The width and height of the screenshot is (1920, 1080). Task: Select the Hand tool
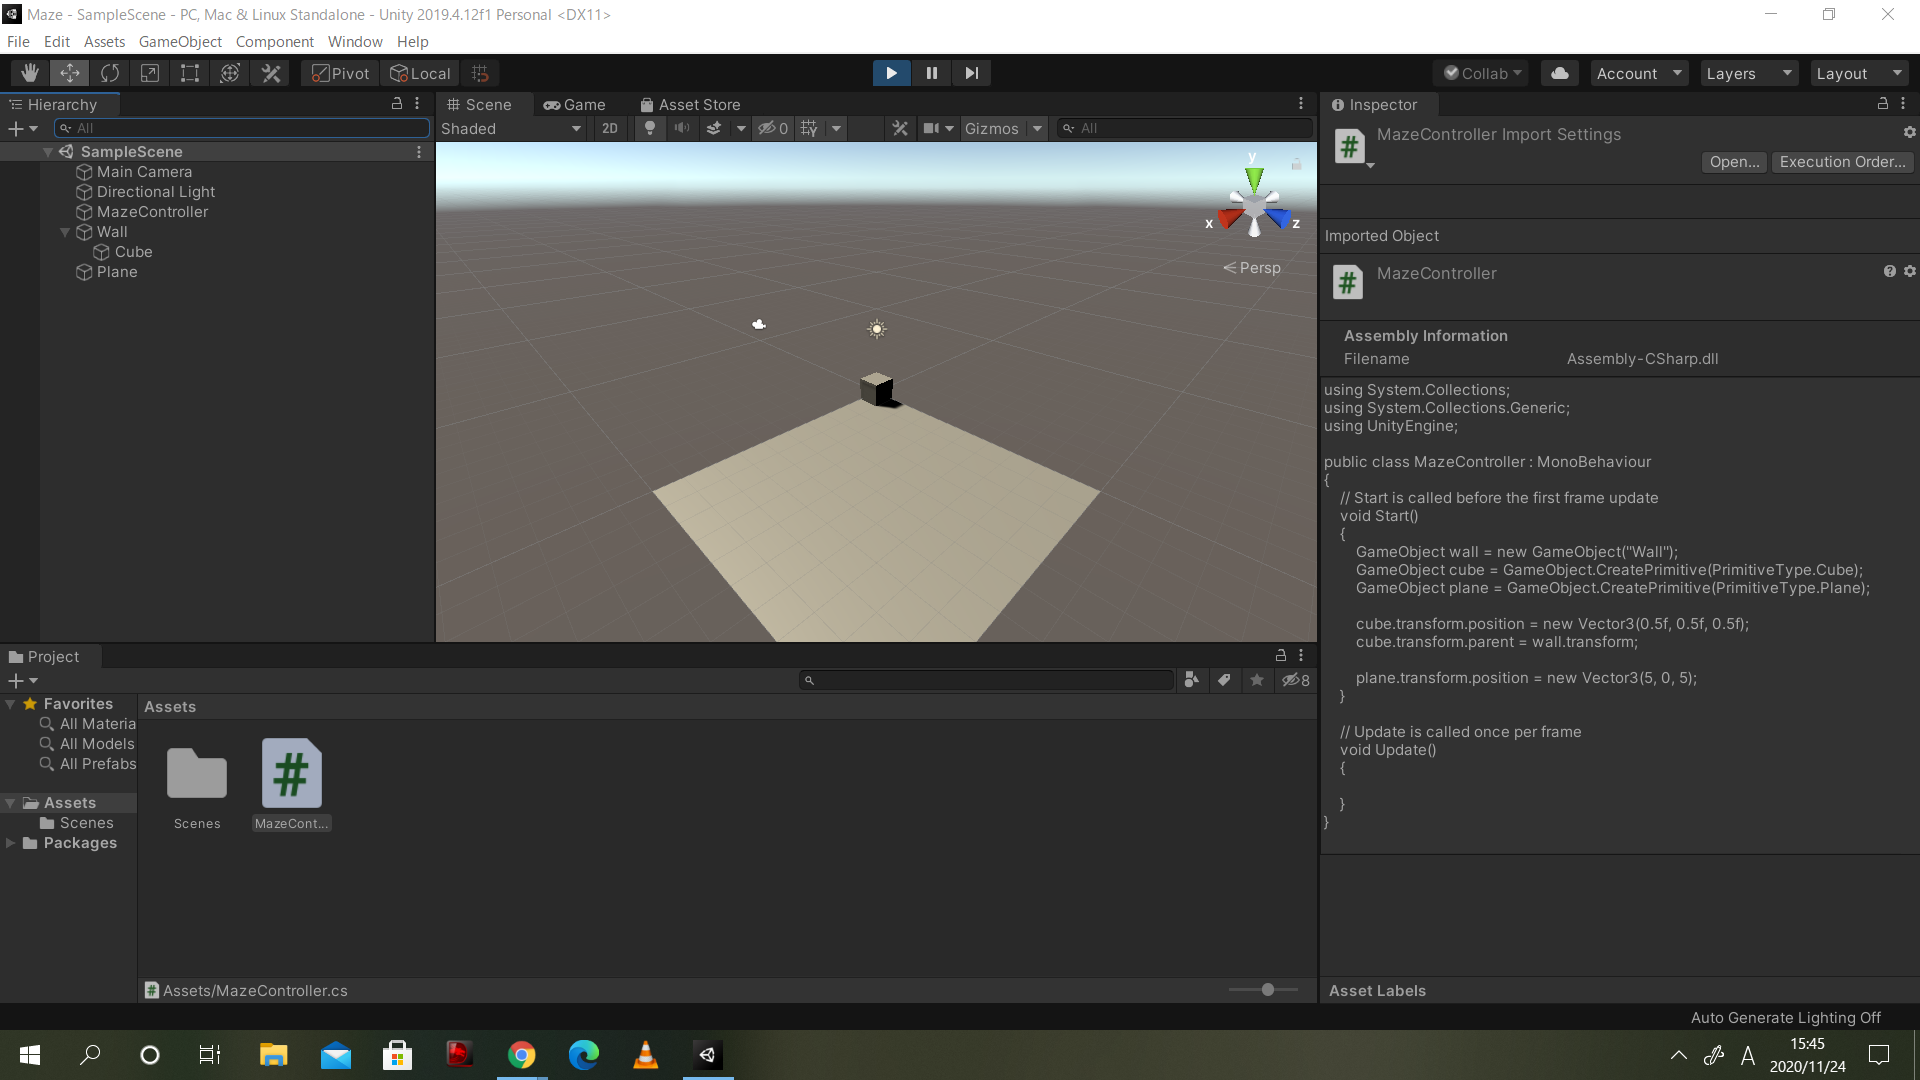tap(29, 72)
